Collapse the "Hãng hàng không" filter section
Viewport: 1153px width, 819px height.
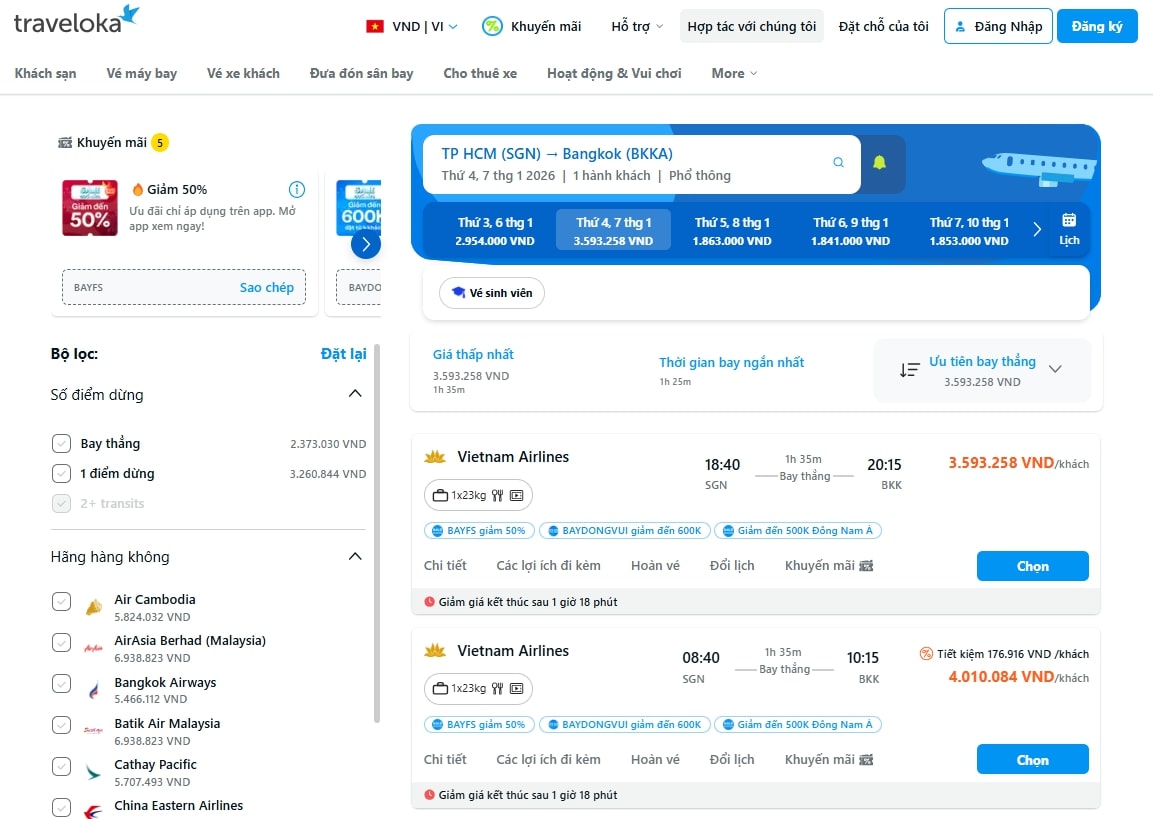pyautogui.click(x=354, y=557)
